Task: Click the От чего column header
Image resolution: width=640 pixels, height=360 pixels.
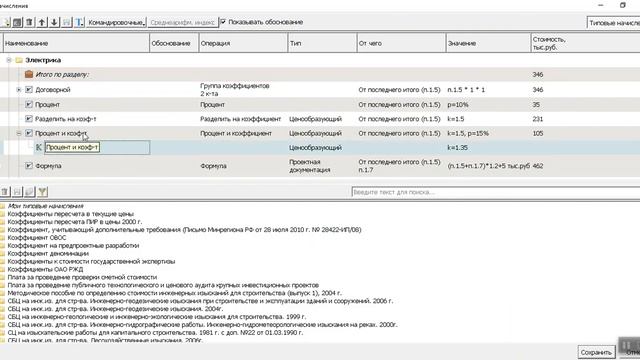Action: click(401, 43)
